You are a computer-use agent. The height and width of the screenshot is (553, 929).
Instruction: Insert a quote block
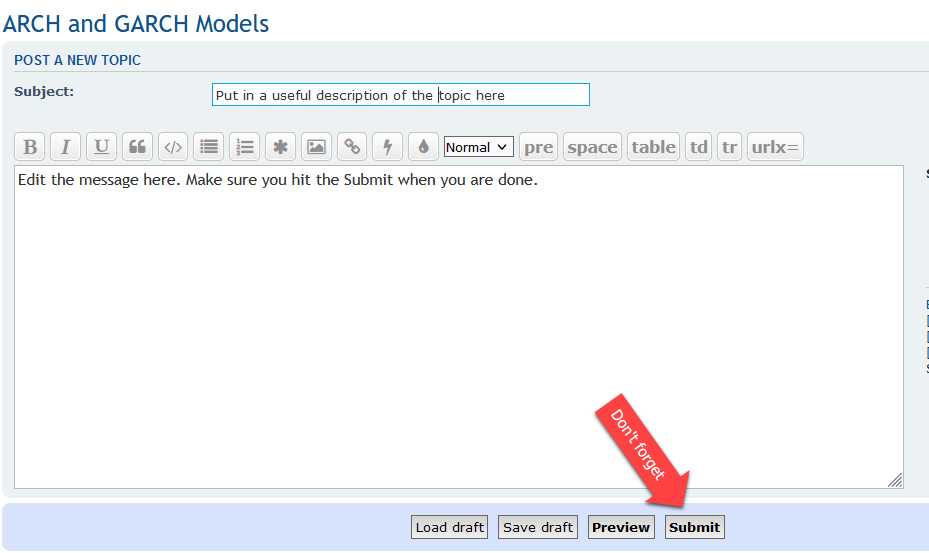coord(137,147)
